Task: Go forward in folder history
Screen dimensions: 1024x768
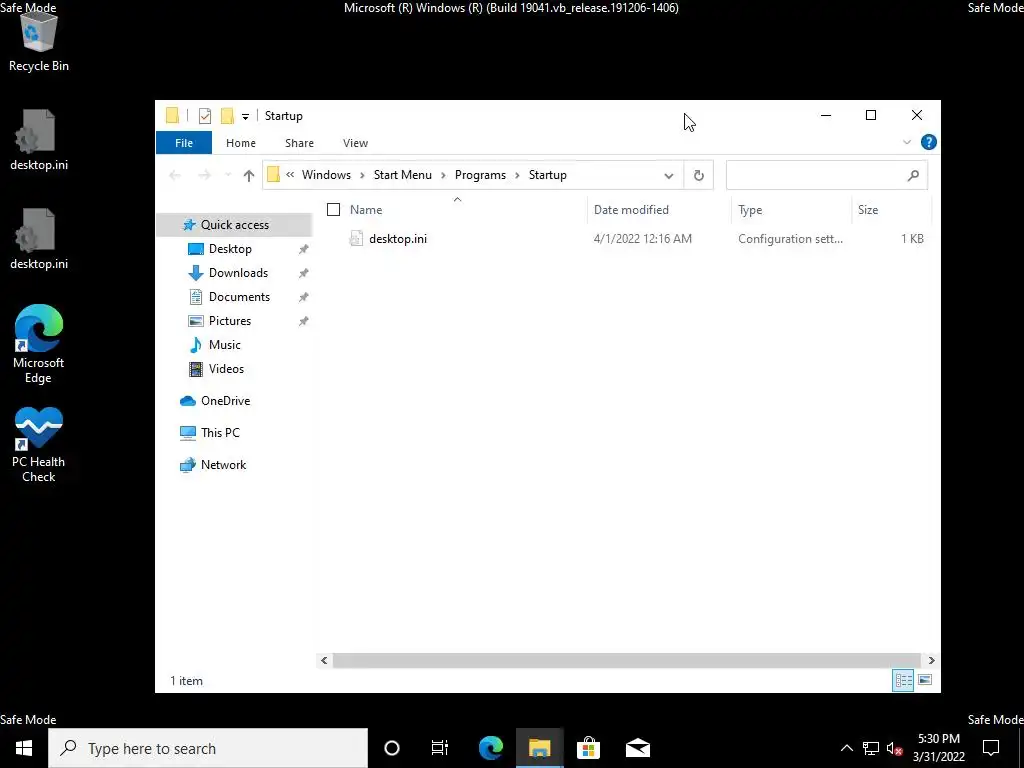Action: (204, 175)
